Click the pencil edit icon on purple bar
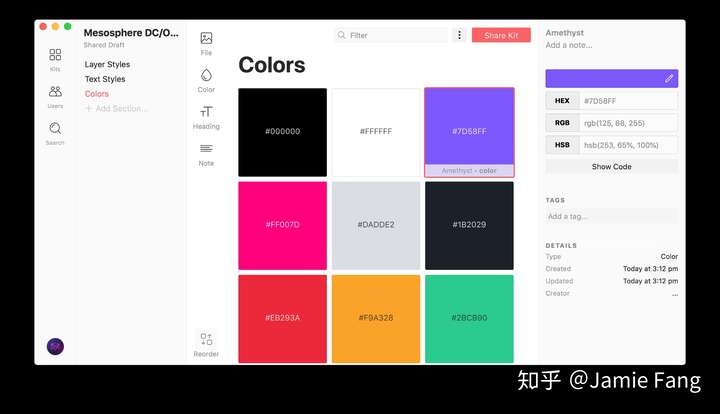This screenshot has height=414, width=720. click(x=669, y=78)
